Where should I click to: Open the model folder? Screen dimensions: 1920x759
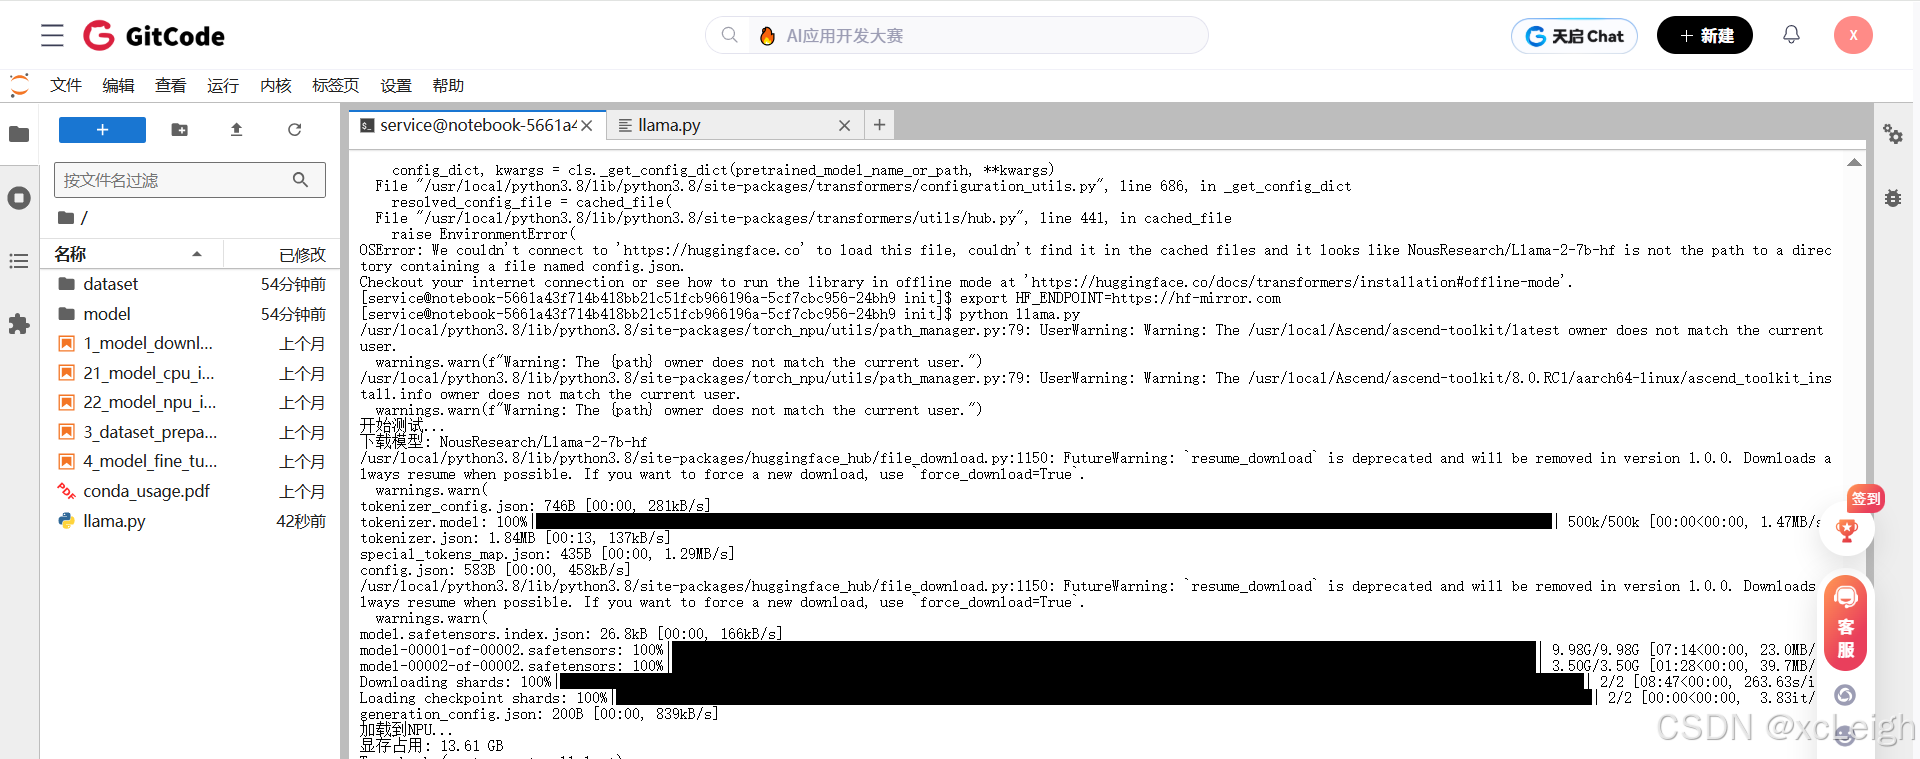click(190, 314)
